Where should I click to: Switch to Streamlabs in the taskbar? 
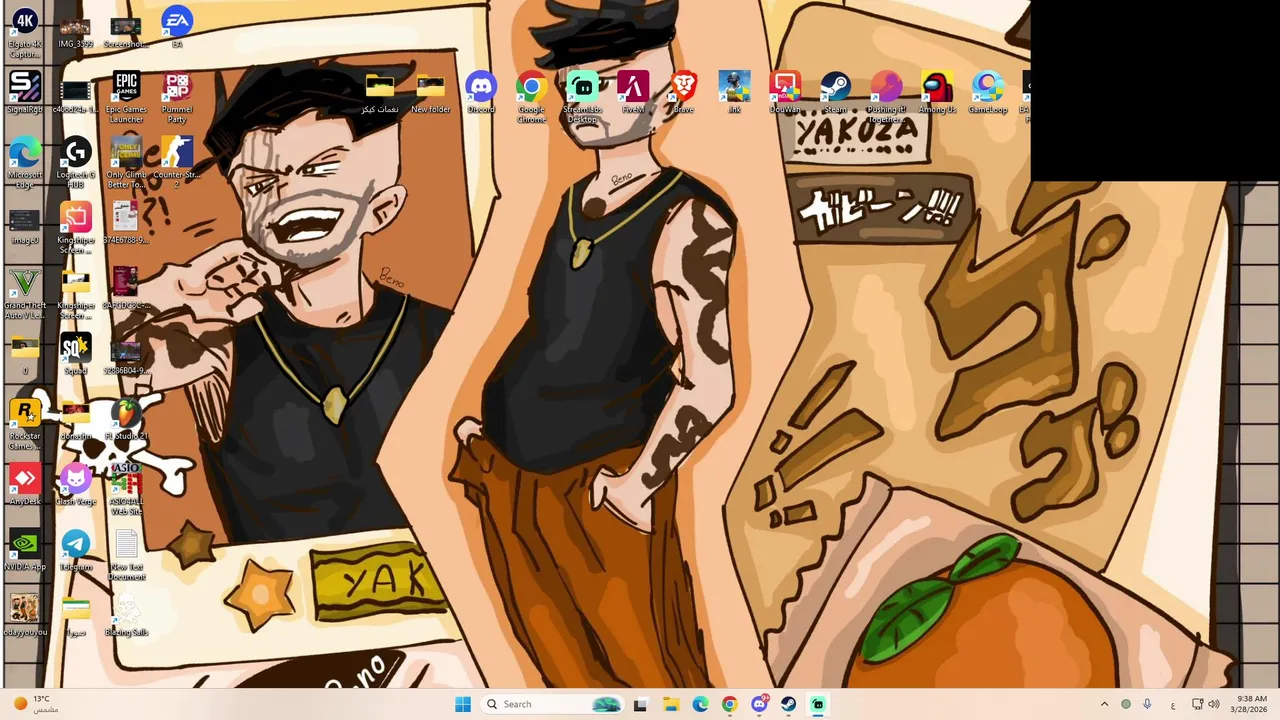pyautogui.click(x=818, y=704)
